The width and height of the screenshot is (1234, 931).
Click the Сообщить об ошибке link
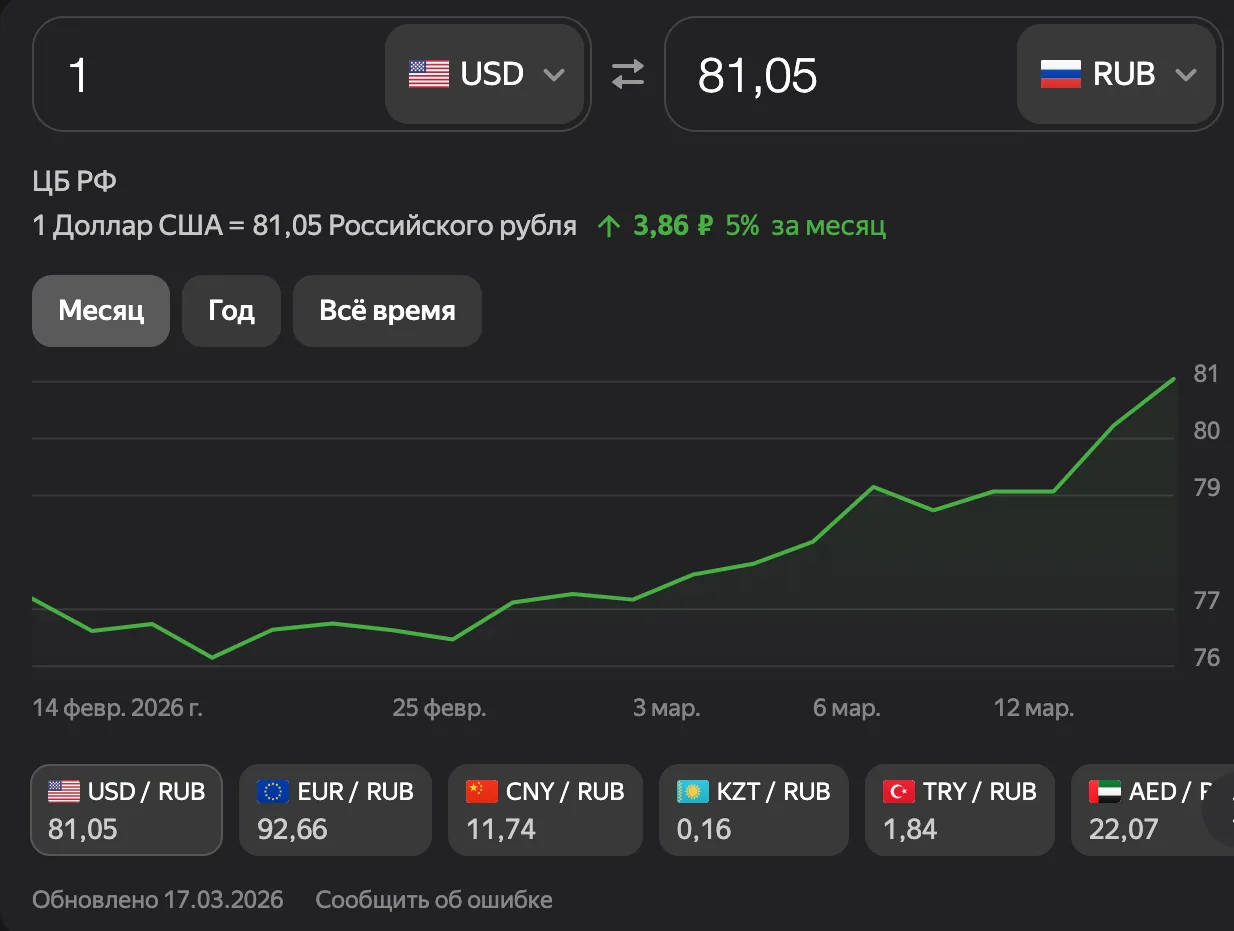click(x=434, y=900)
